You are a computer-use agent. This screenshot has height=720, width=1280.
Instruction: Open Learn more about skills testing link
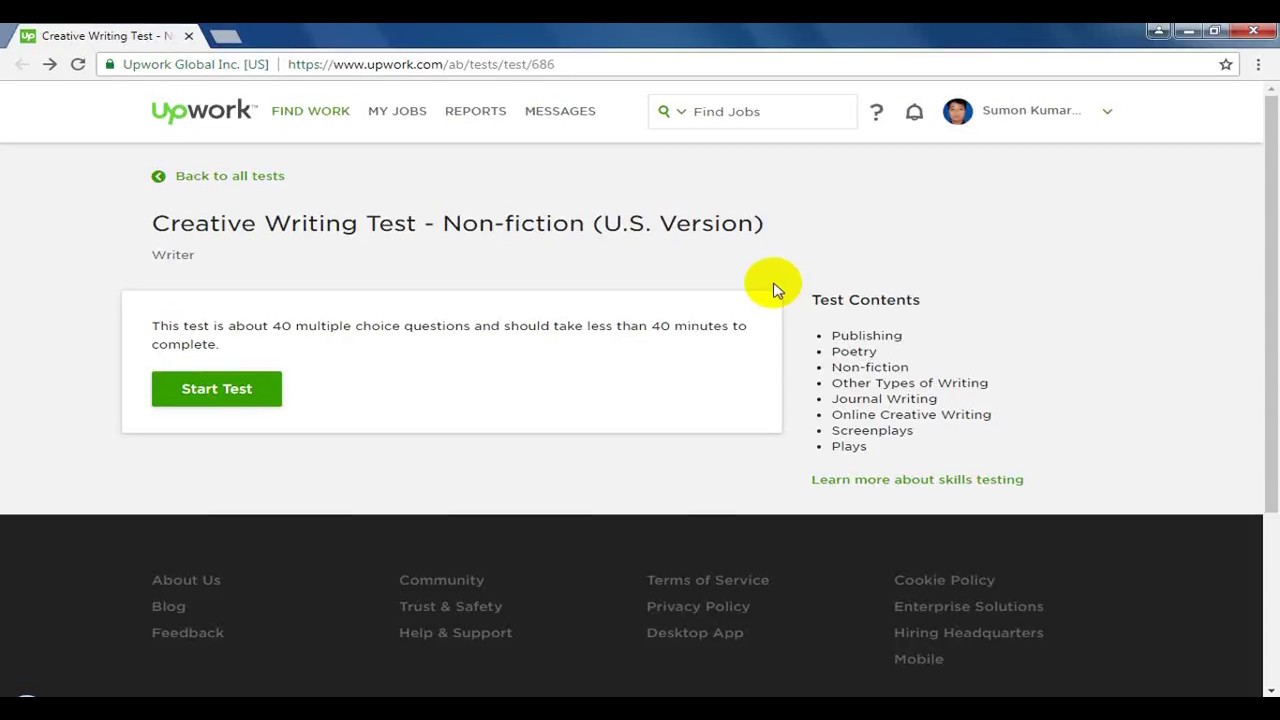pos(917,480)
